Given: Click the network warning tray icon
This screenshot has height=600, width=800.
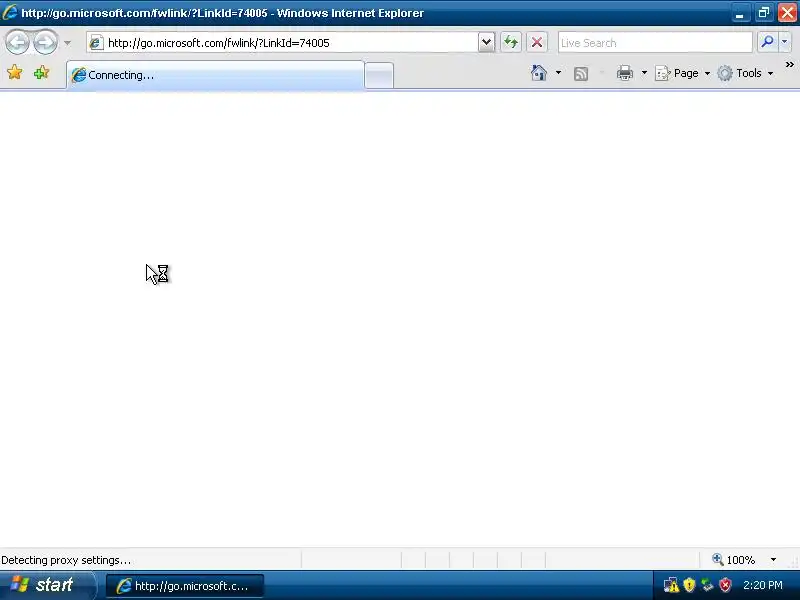Looking at the screenshot, I should (x=671, y=585).
